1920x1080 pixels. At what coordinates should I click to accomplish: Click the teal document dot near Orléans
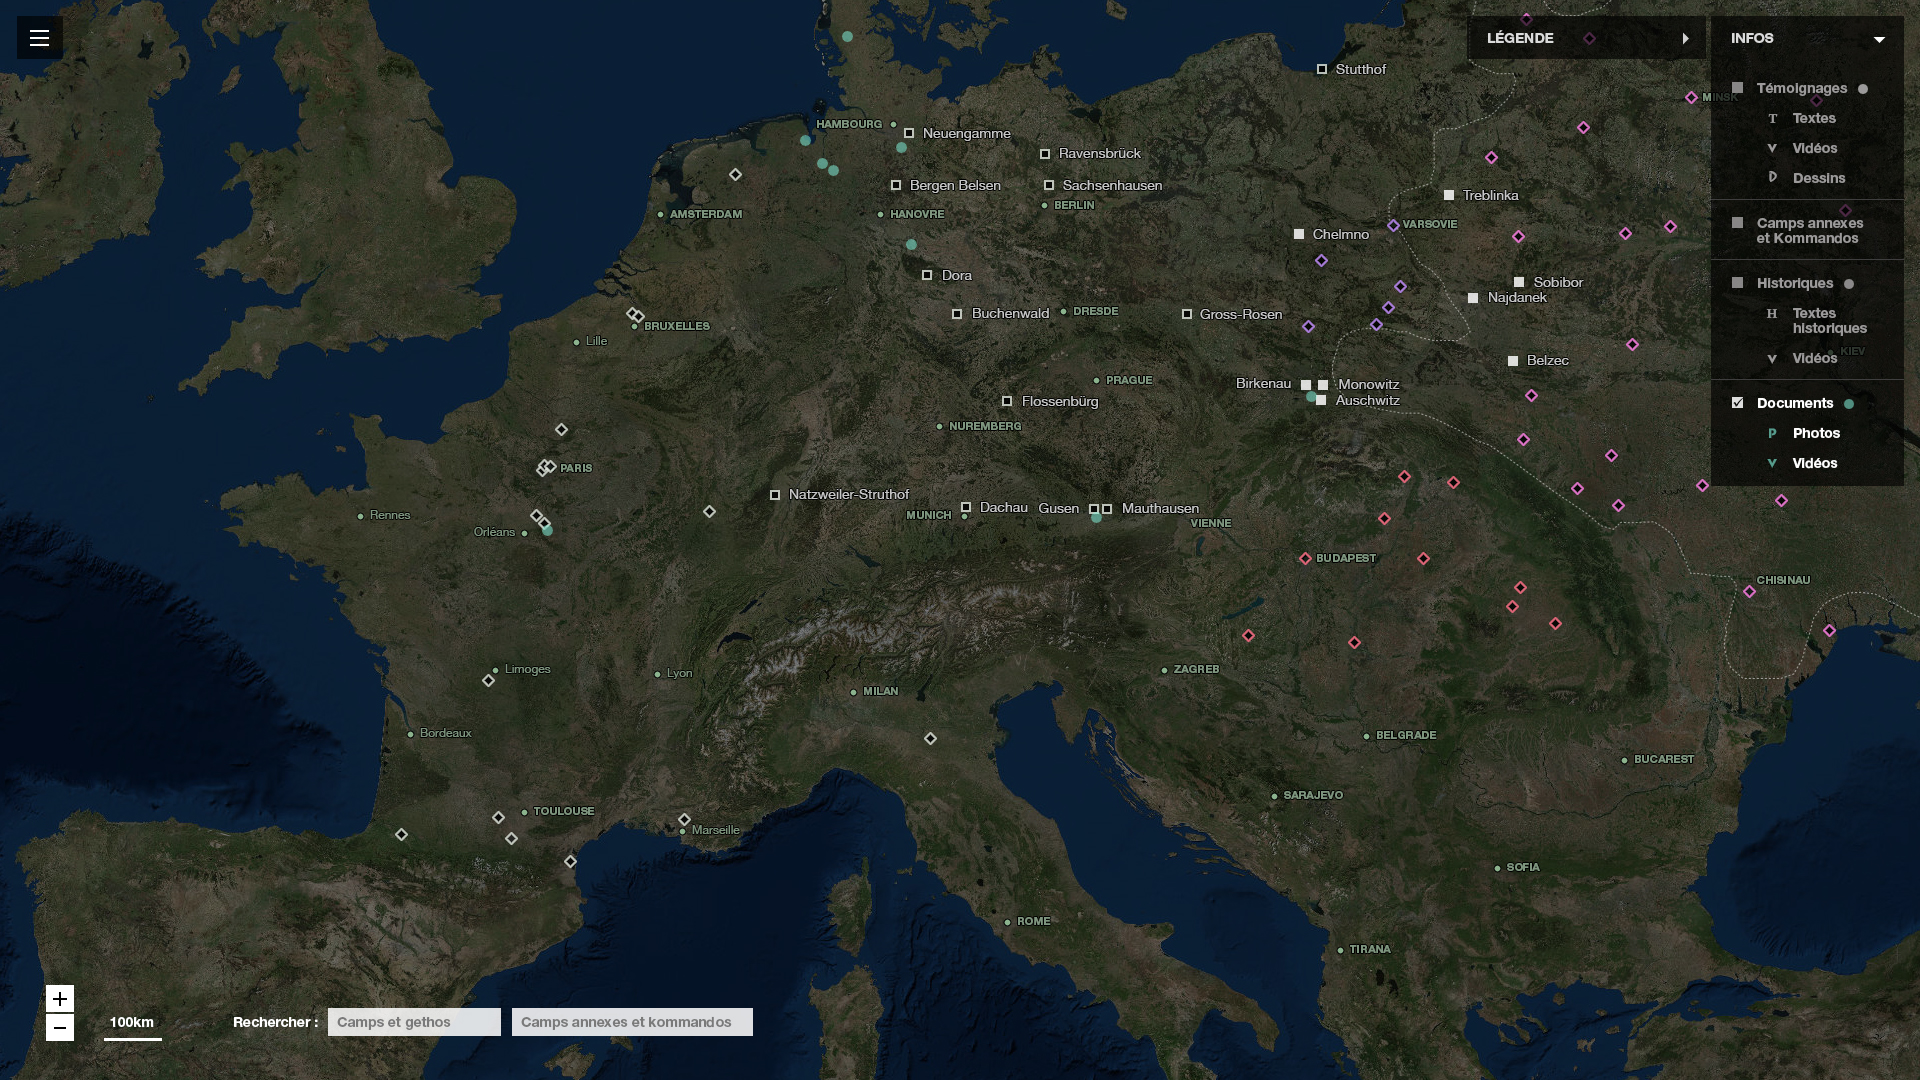coord(547,530)
